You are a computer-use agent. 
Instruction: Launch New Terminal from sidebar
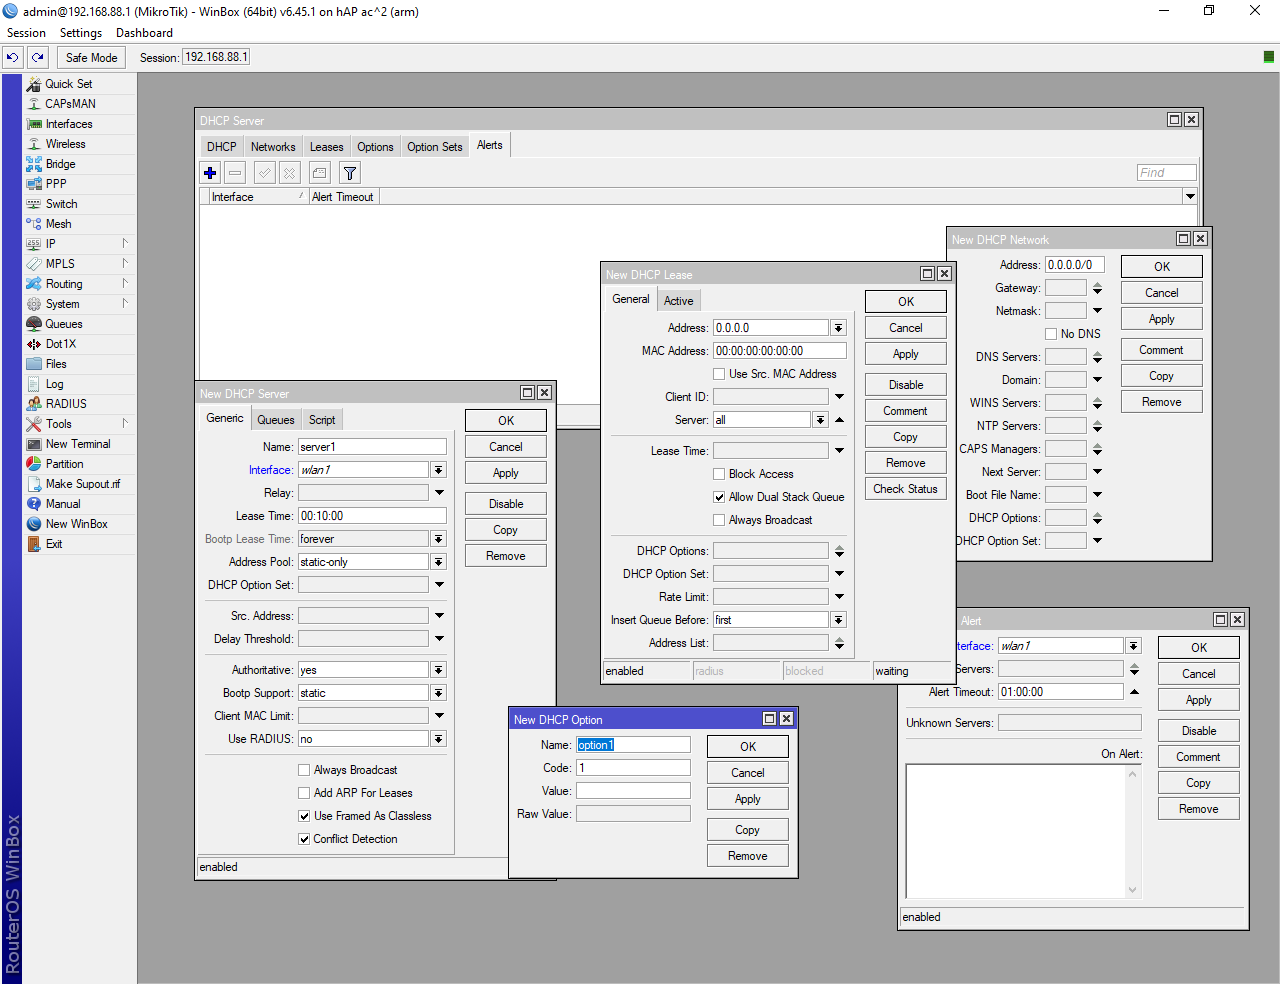pyautogui.click(x=77, y=444)
